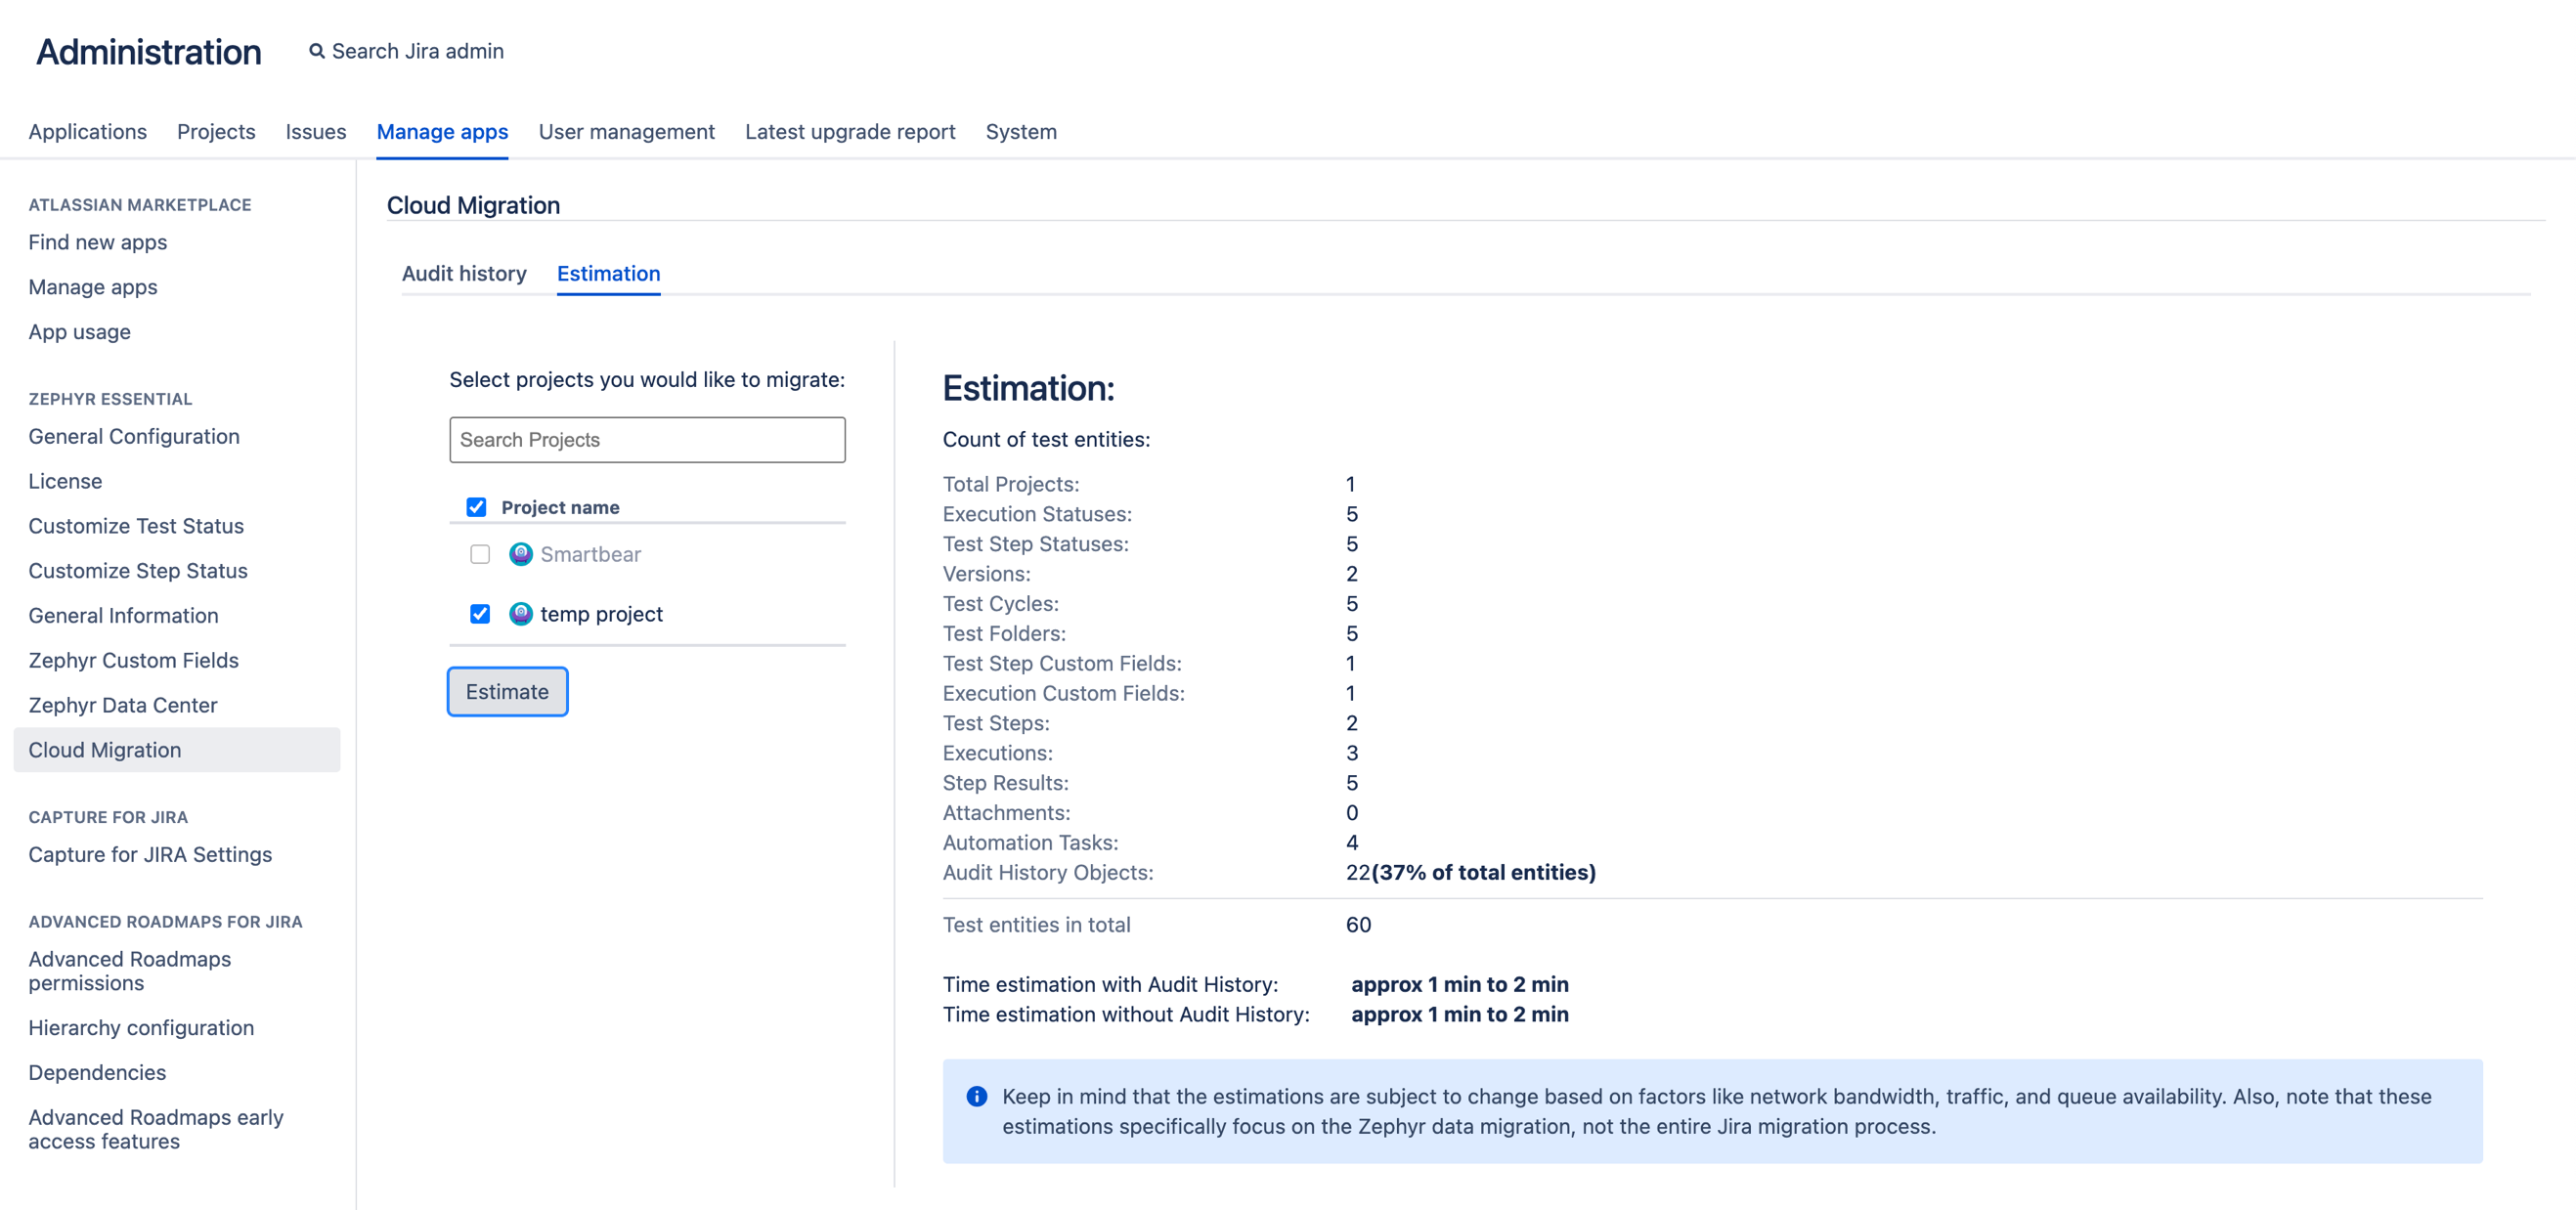Open the User management section
Image resolution: width=2576 pixels, height=1210 pixels.
click(626, 131)
